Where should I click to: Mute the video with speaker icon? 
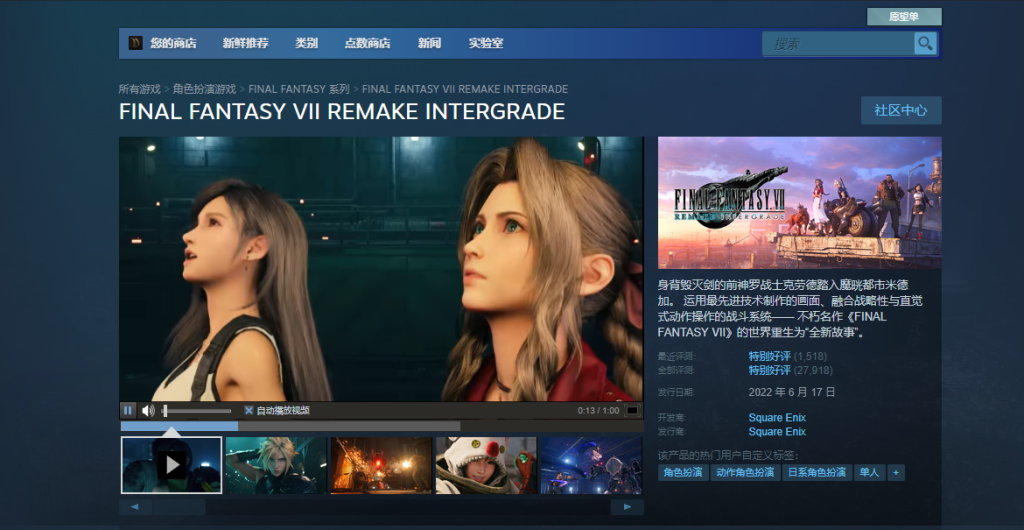(x=148, y=411)
